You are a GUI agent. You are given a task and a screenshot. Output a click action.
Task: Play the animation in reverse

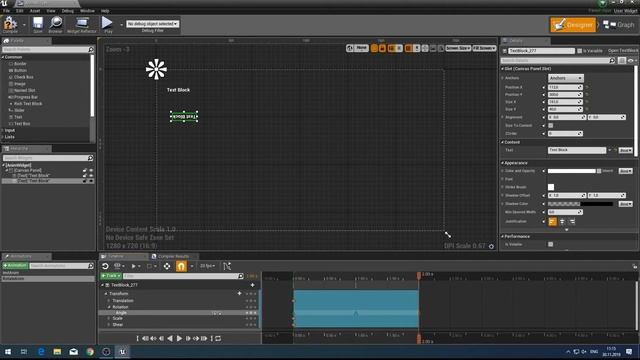(x=170, y=338)
